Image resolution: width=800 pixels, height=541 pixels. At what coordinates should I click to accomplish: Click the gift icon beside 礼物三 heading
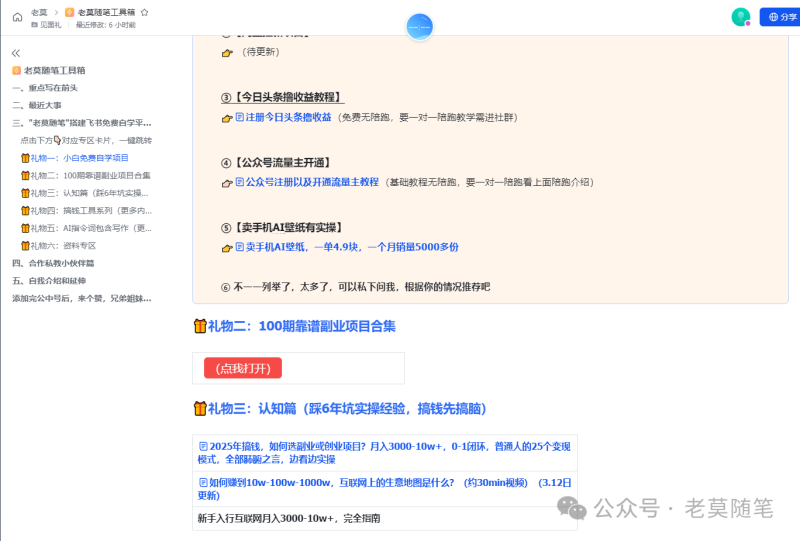pos(200,408)
